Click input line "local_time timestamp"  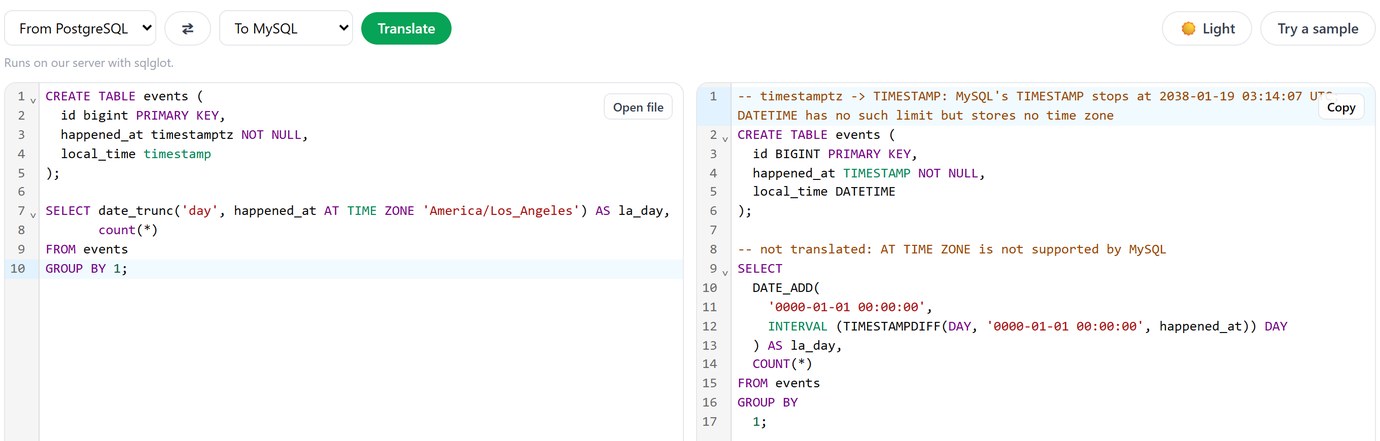(136, 154)
